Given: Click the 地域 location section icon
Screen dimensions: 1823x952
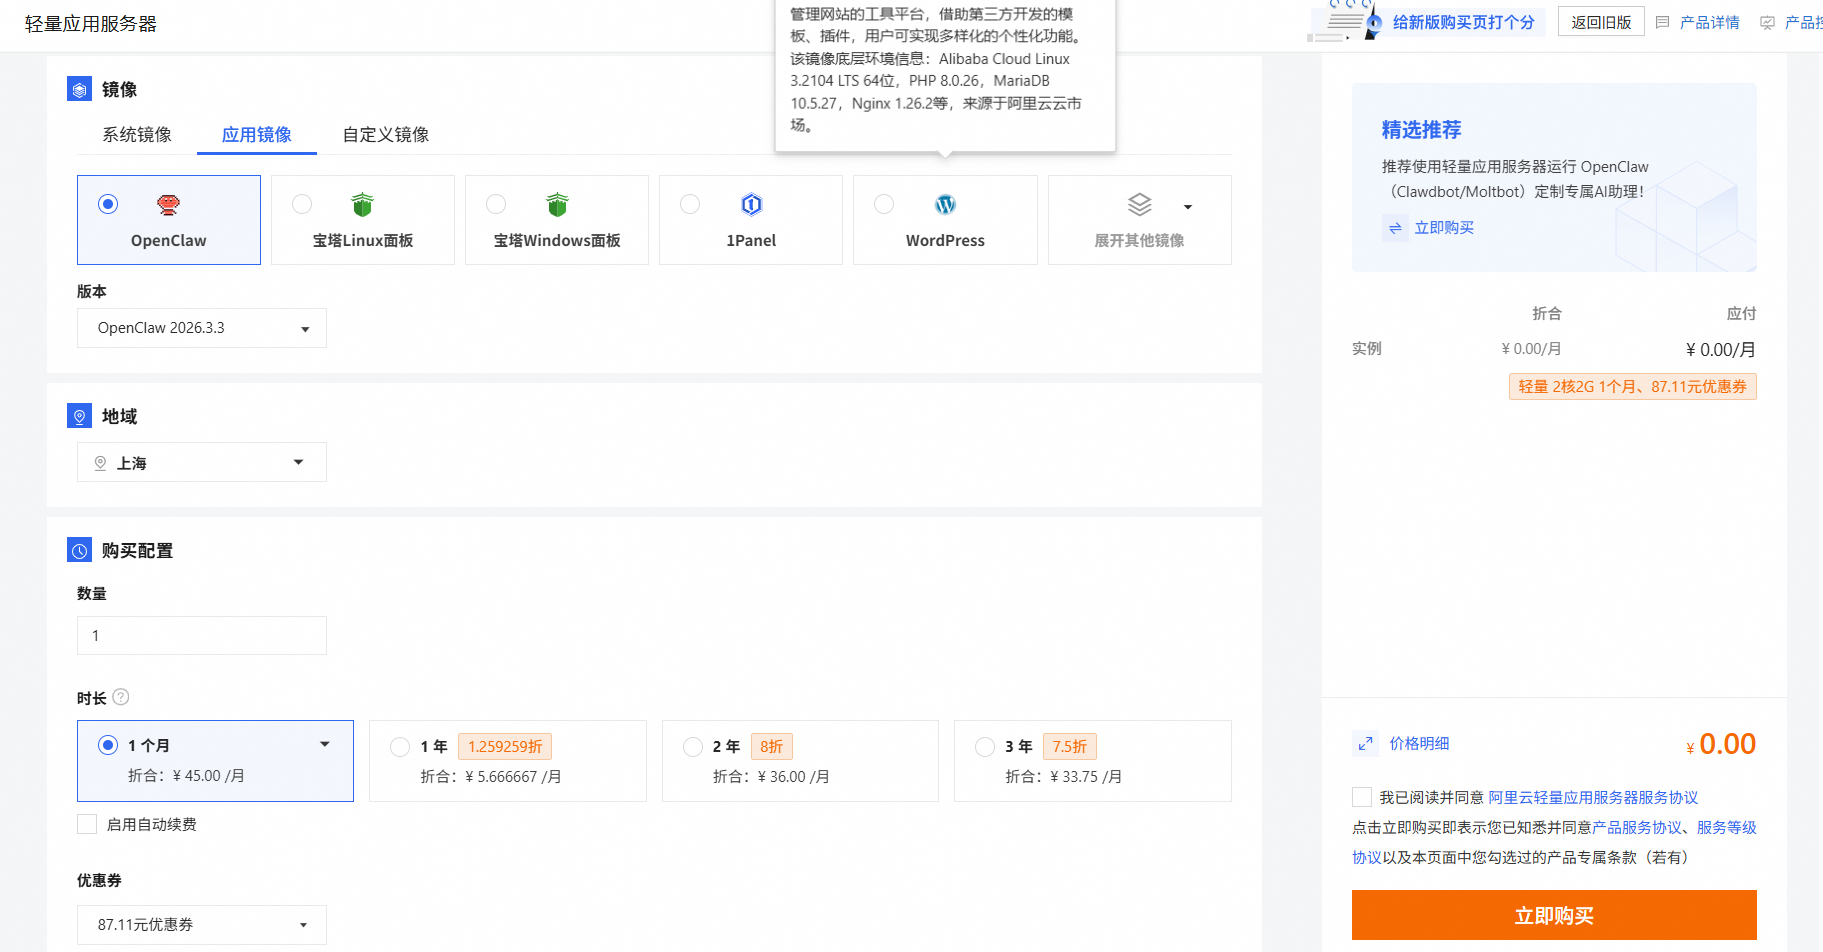Looking at the screenshot, I should pyautogui.click(x=79, y=416).
